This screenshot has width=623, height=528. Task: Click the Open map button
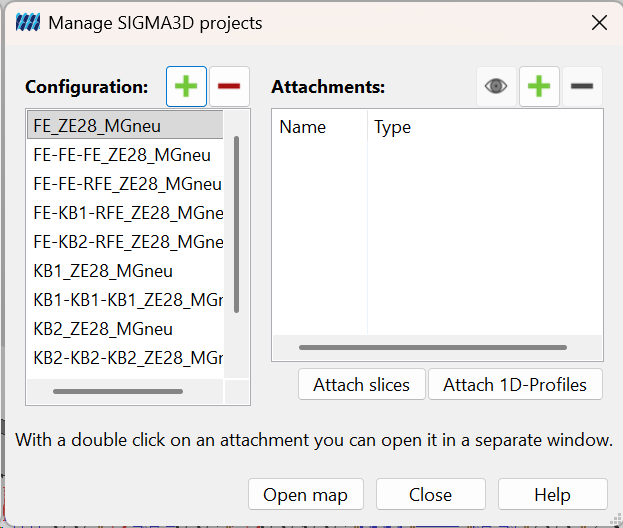pyautogui.click(x=306, y=495)
